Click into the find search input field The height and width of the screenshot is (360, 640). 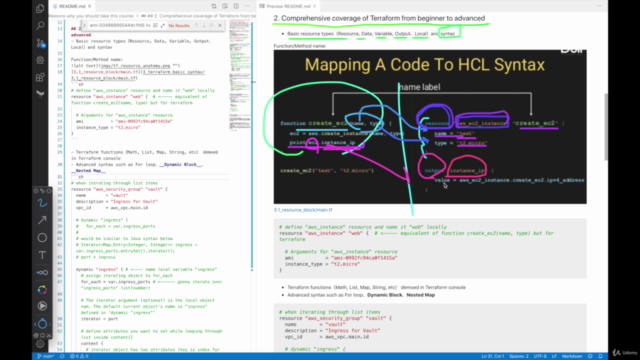(117, 25)
